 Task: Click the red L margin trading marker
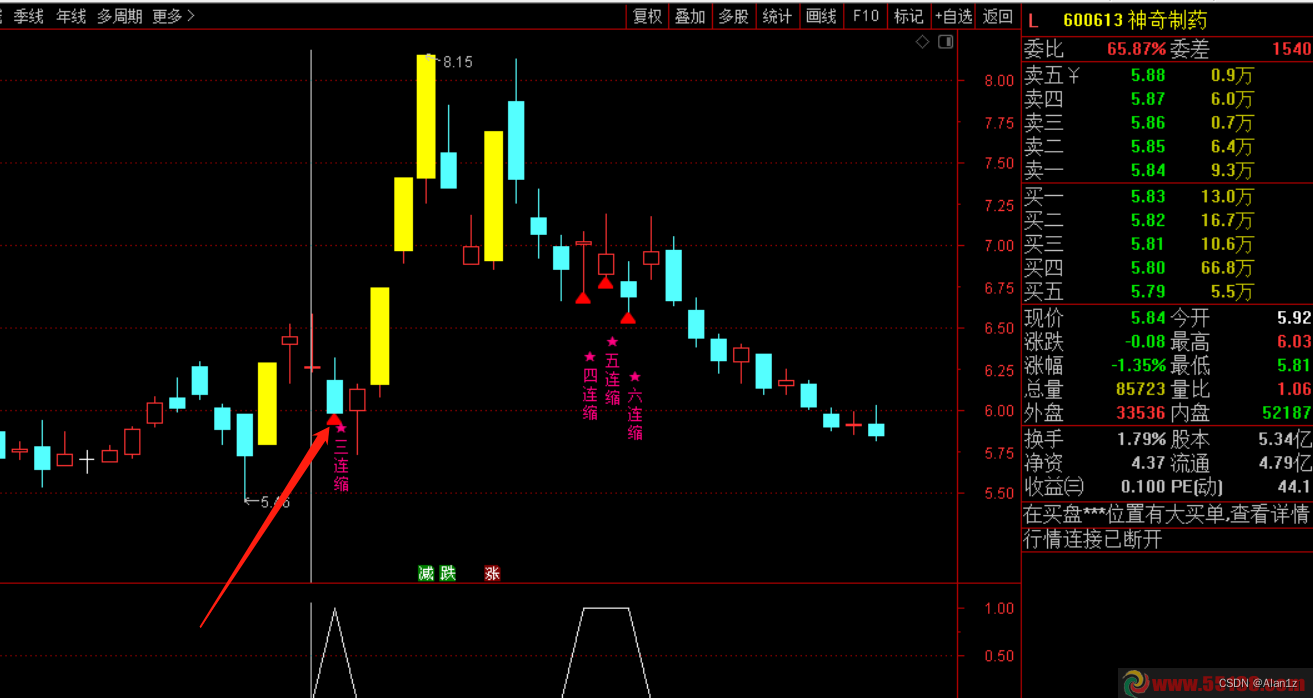(x=1033, y=19)
